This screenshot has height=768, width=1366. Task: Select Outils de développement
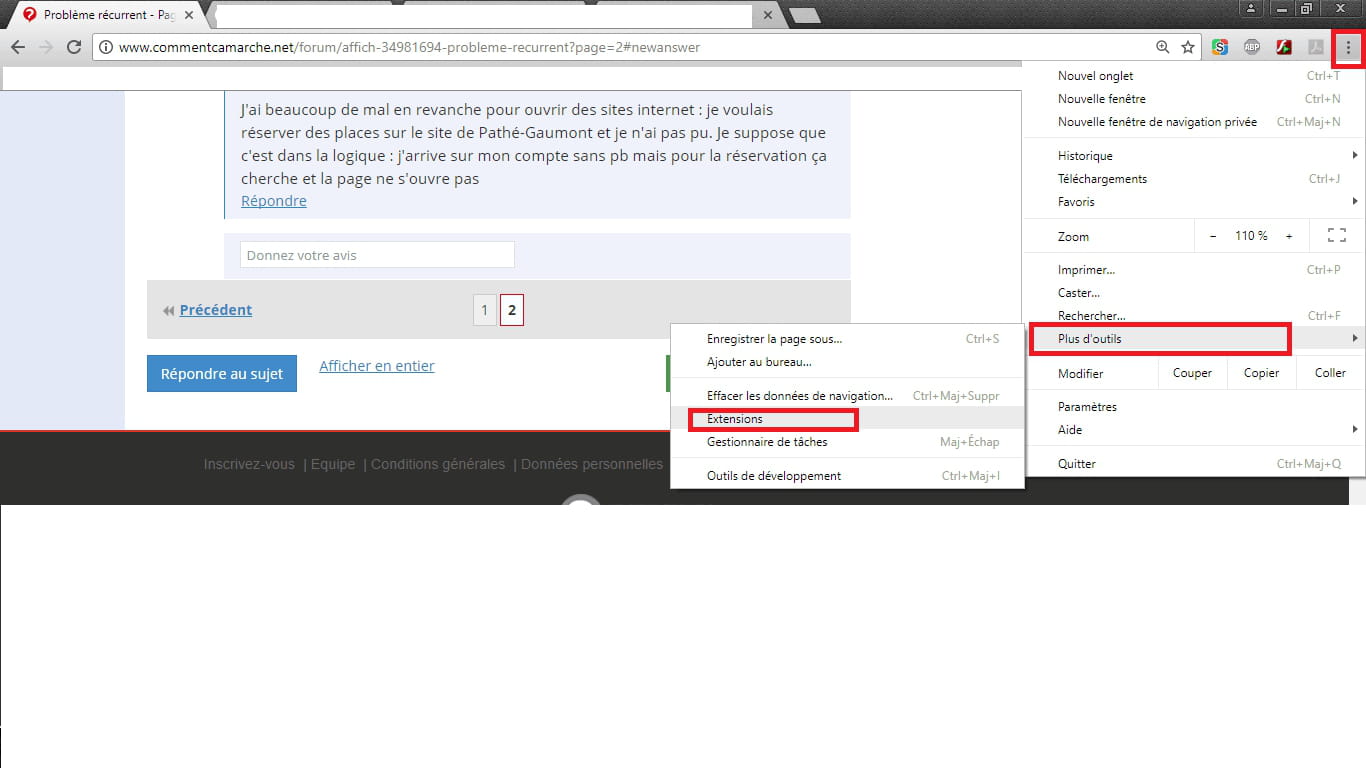[x=848, y=476]
